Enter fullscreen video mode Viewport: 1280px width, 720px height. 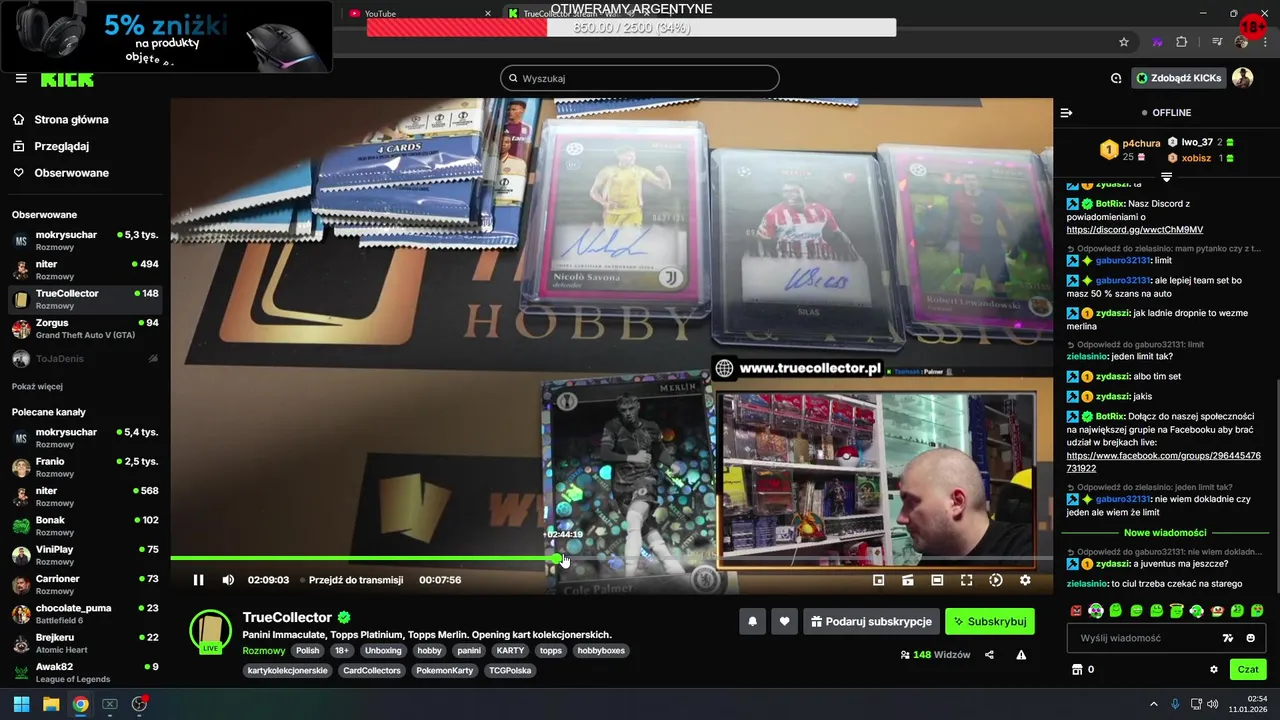(x=966, y=580)
